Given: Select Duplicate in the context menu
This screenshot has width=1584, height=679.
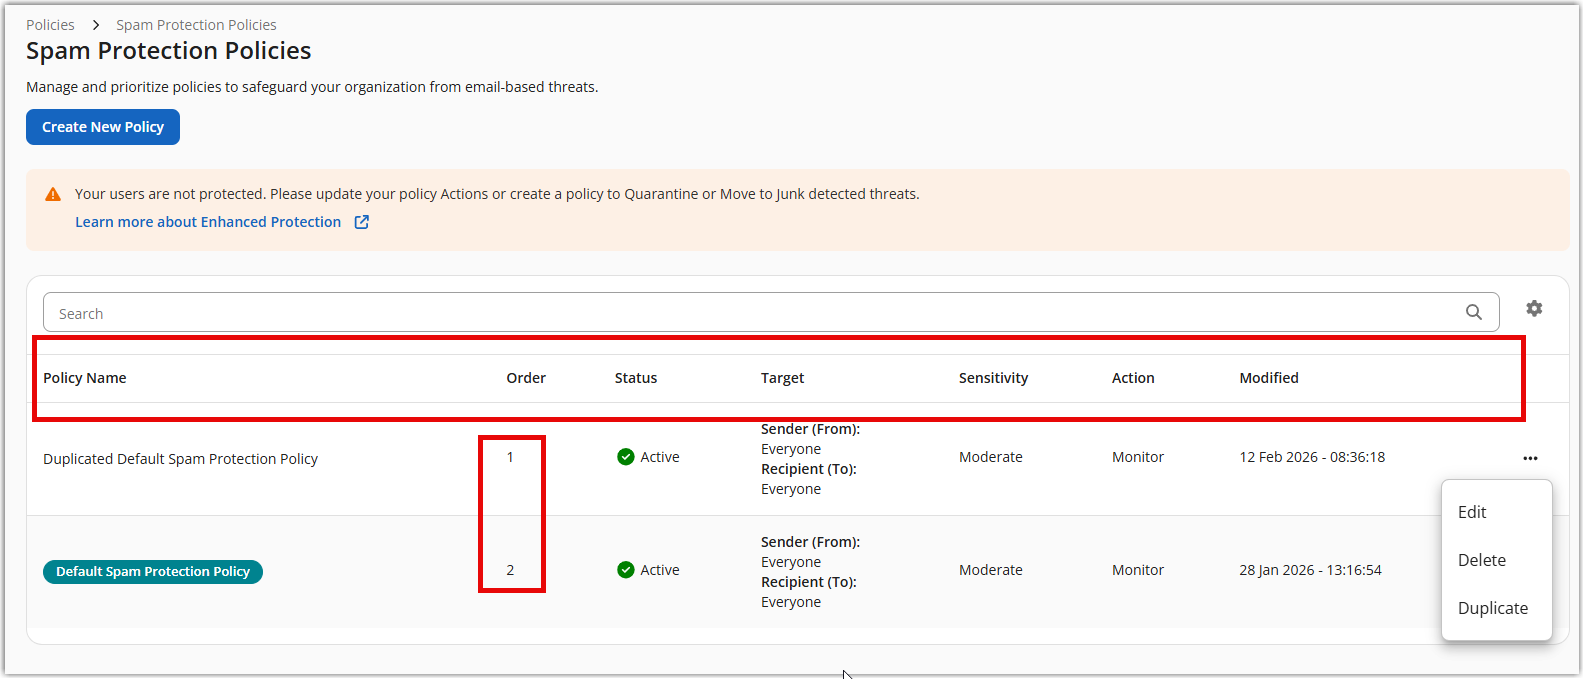Looking at the screenshot, I should coord(1492,608).
